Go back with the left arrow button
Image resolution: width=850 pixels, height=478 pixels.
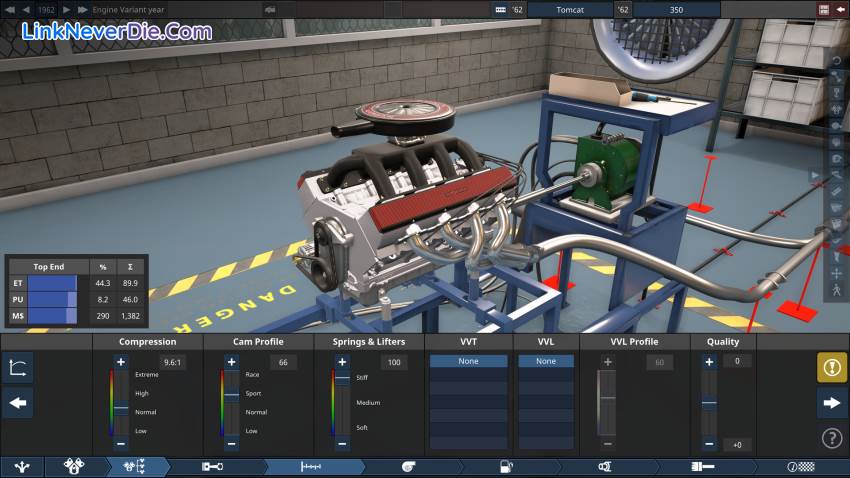coord(18,403)
